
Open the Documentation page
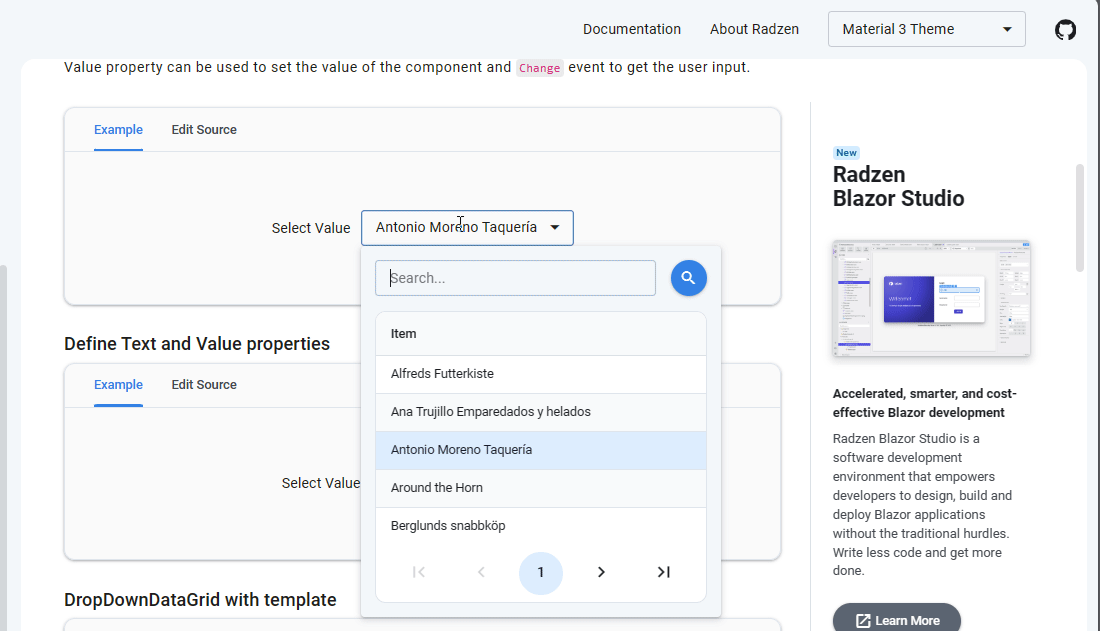coord(632,29)
